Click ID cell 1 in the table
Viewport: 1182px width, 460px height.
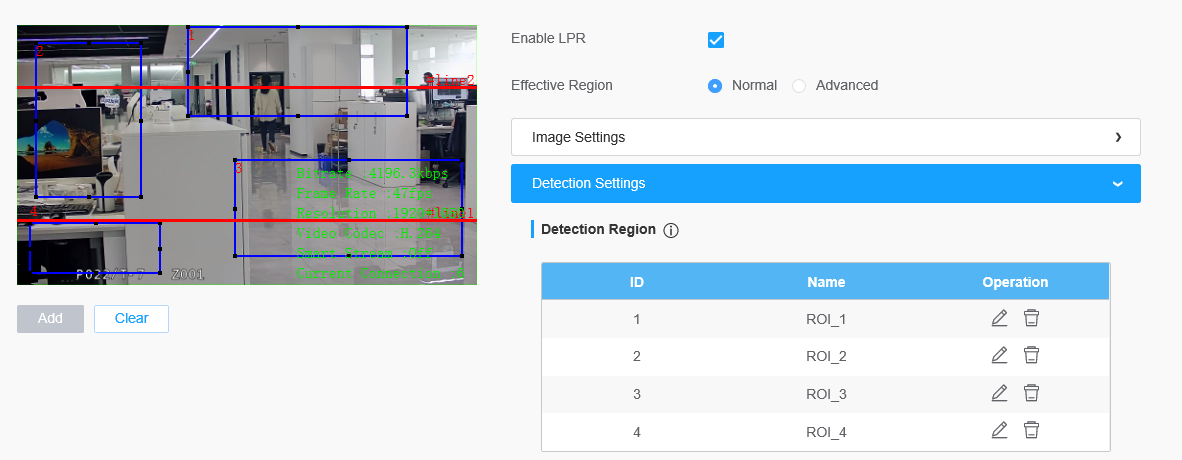click(637, 319)
